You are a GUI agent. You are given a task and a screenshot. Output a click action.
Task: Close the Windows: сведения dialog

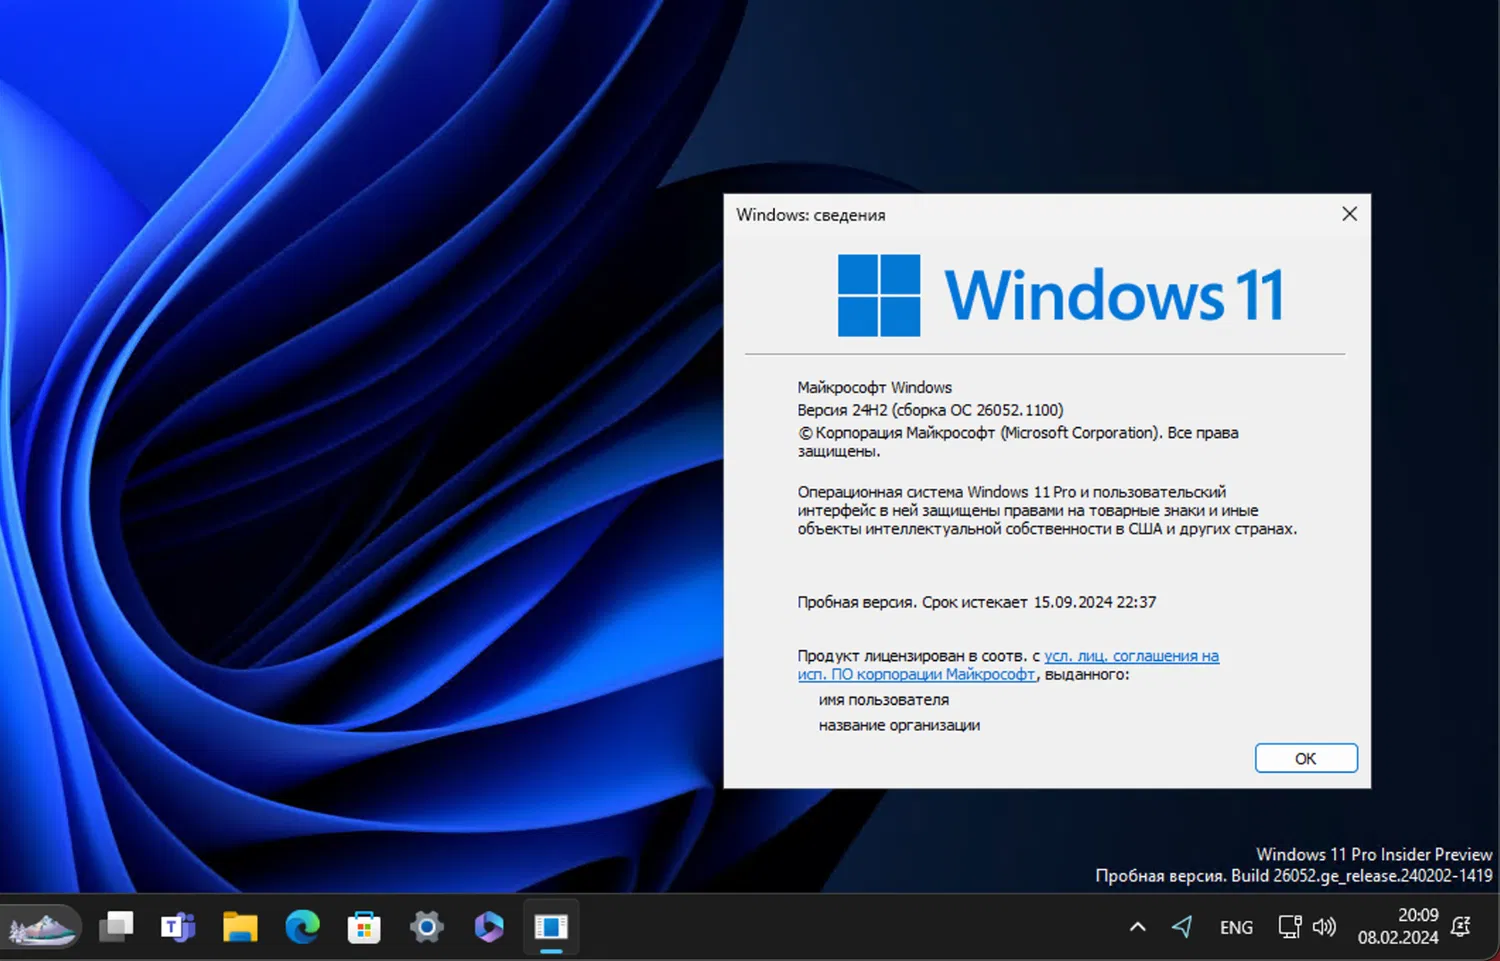click(x=1349, y=213)
